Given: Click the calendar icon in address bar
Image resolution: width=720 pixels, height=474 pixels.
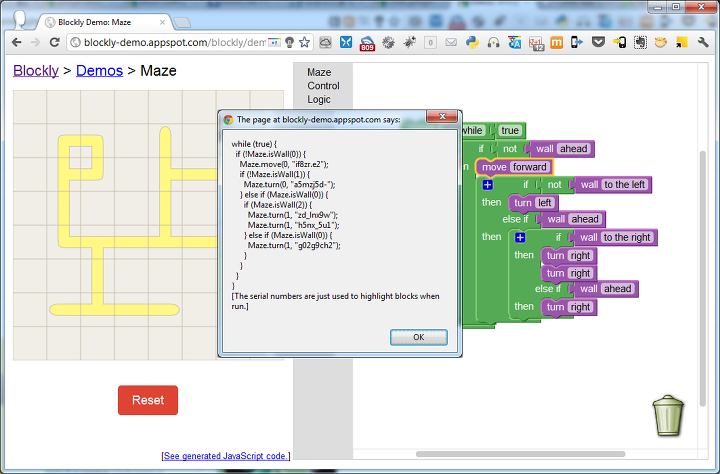Looking at the screenshot, I should click(274, 43).
